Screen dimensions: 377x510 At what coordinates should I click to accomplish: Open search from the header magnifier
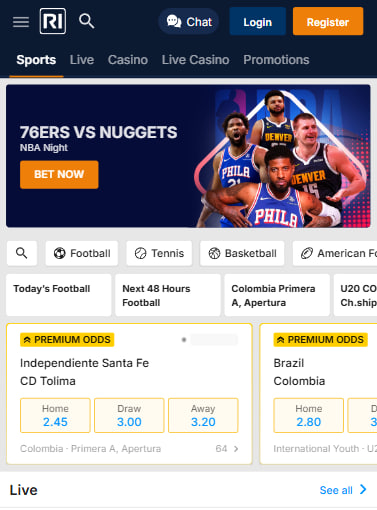(x=86, y=21)
